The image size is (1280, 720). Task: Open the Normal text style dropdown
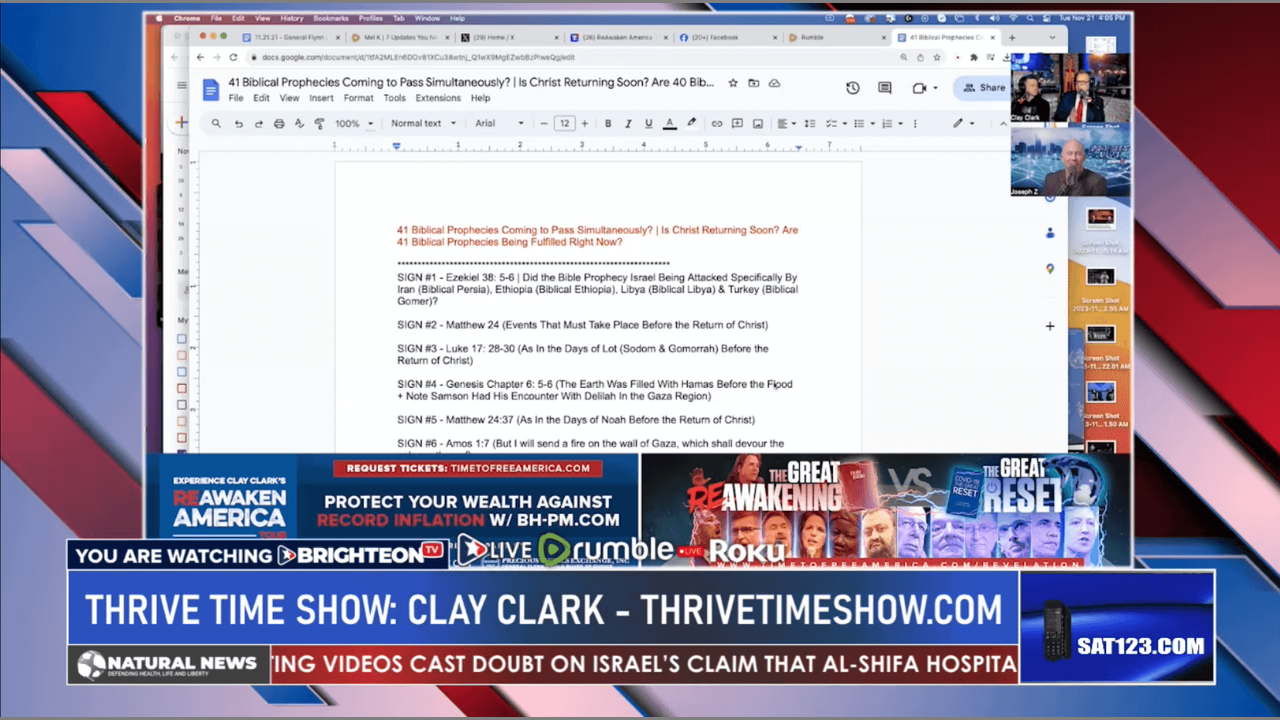tap(423, 124)
